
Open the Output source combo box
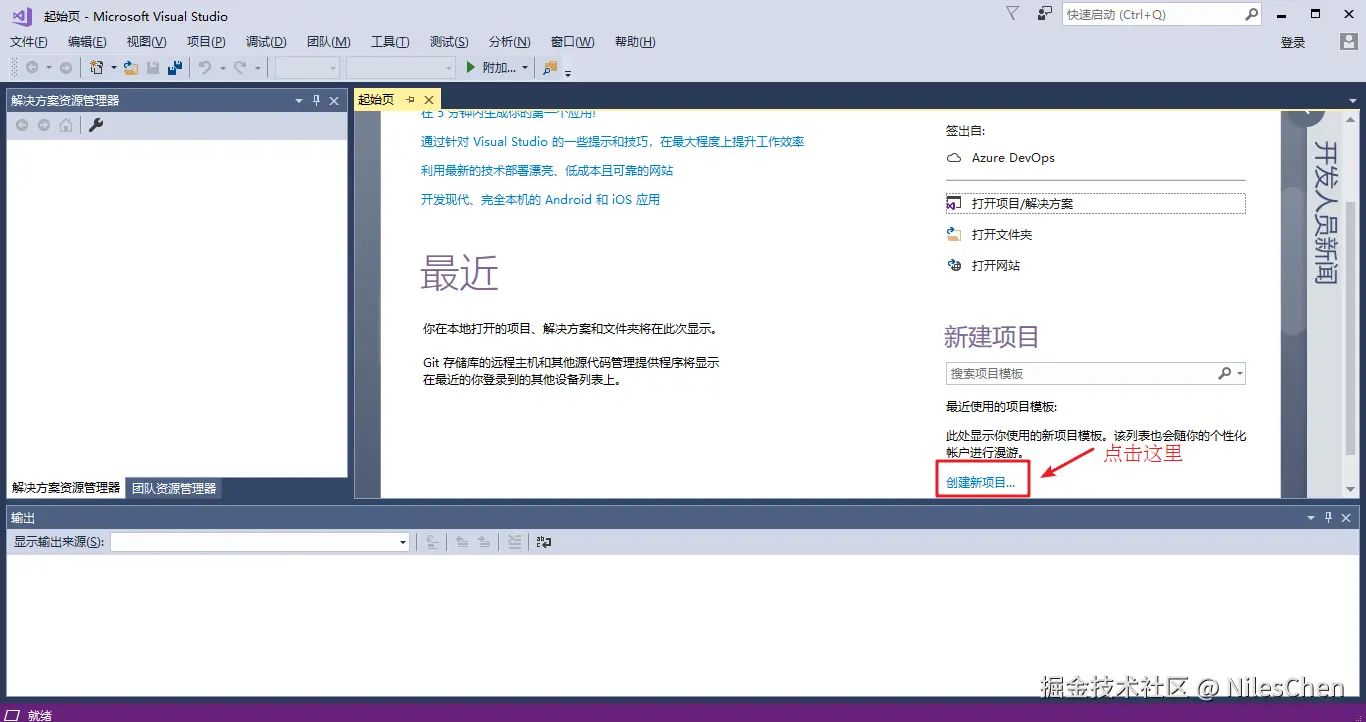[x=260, y=541]
